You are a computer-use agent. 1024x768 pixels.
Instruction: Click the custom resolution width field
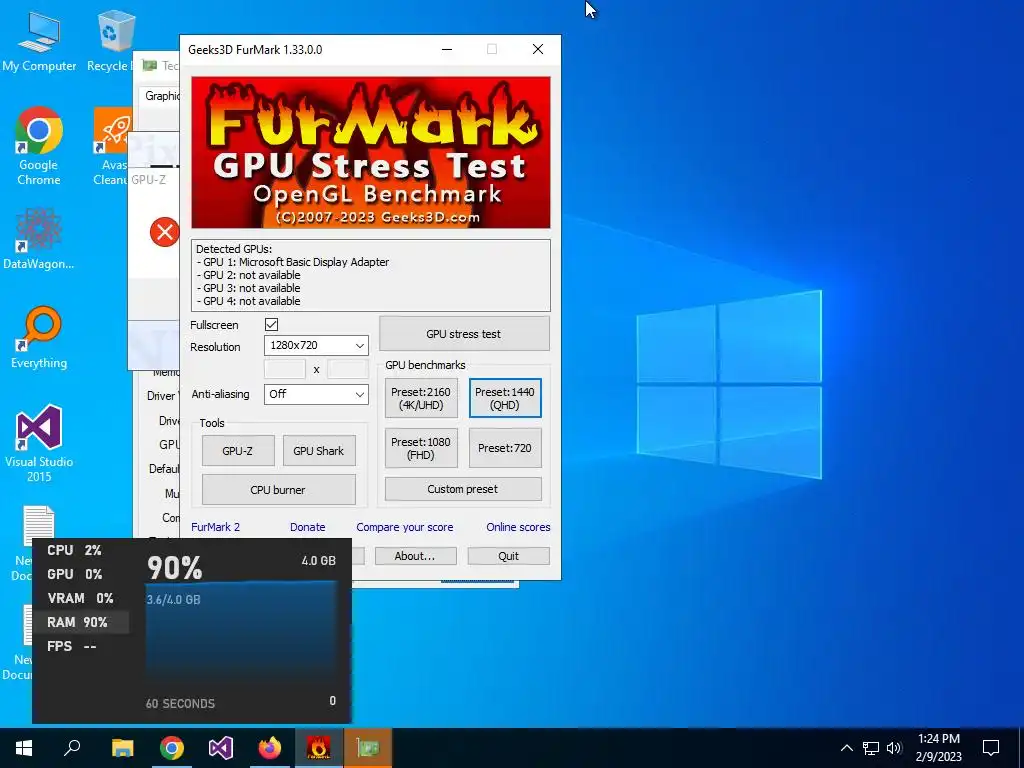285,369
